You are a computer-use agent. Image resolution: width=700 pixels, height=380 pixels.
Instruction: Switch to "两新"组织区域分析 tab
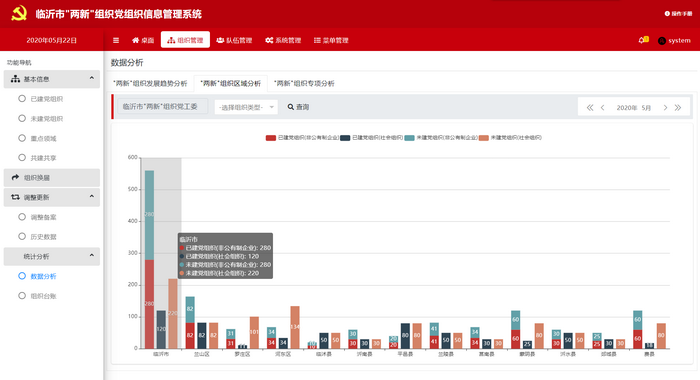coord(230,84)
